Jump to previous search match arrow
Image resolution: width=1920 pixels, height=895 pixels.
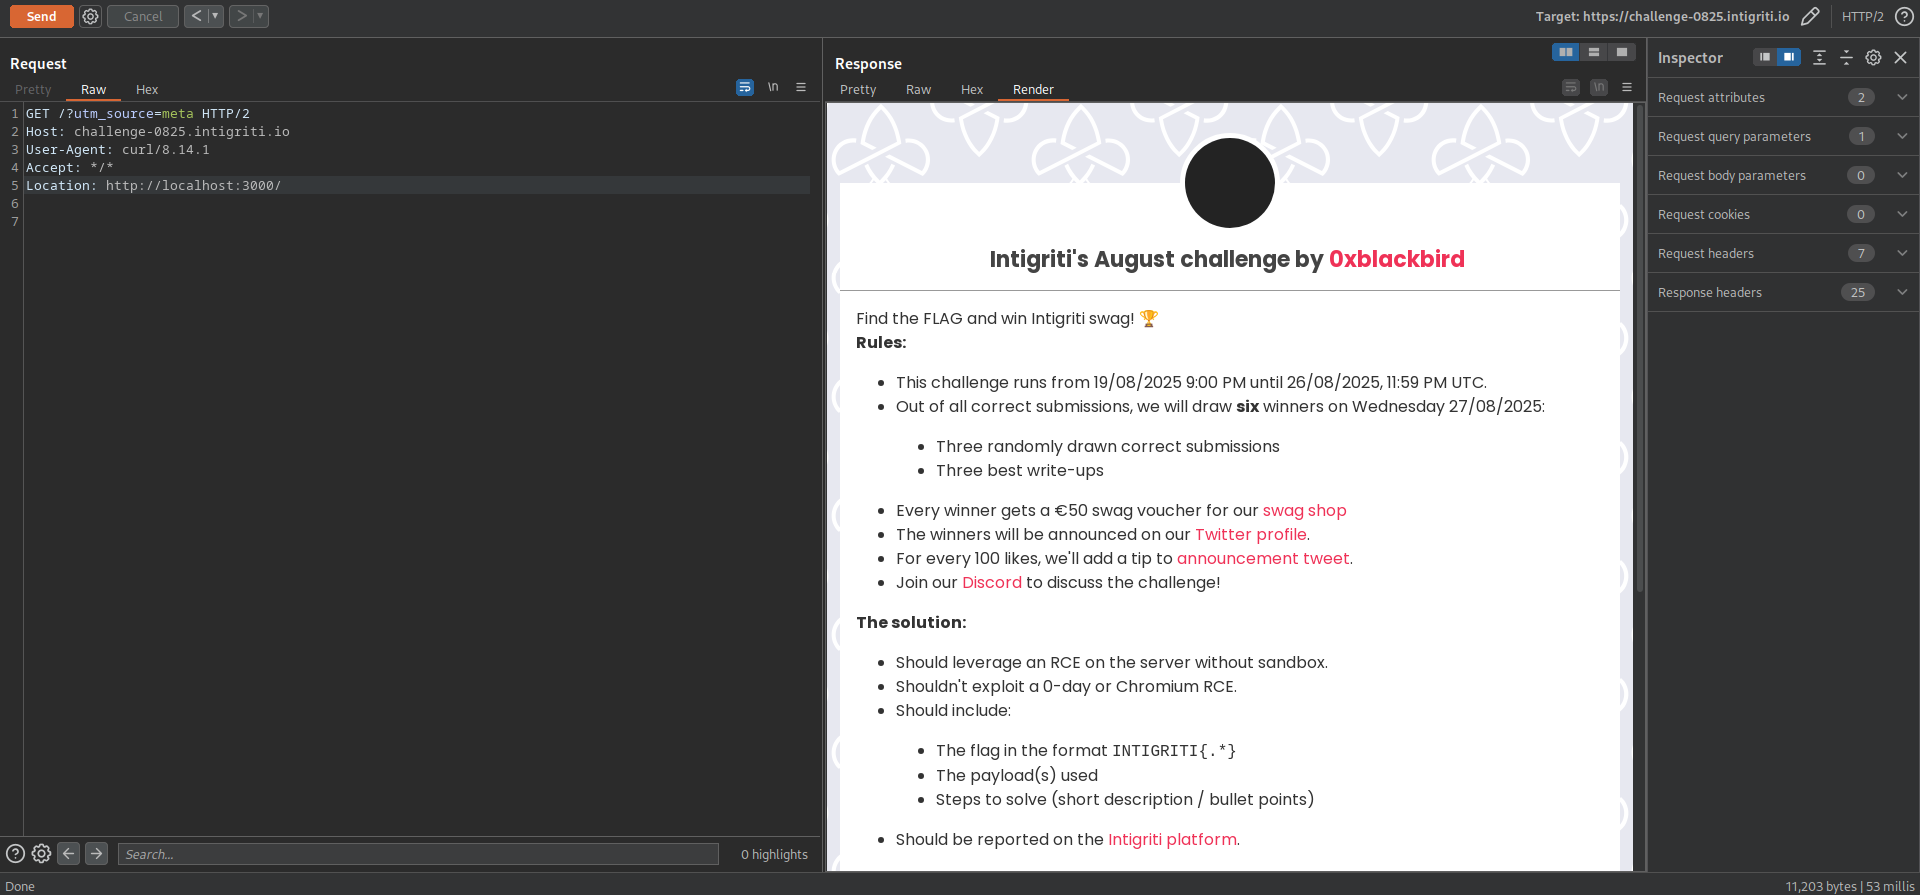pyautogui.click(x=68, y=853)
